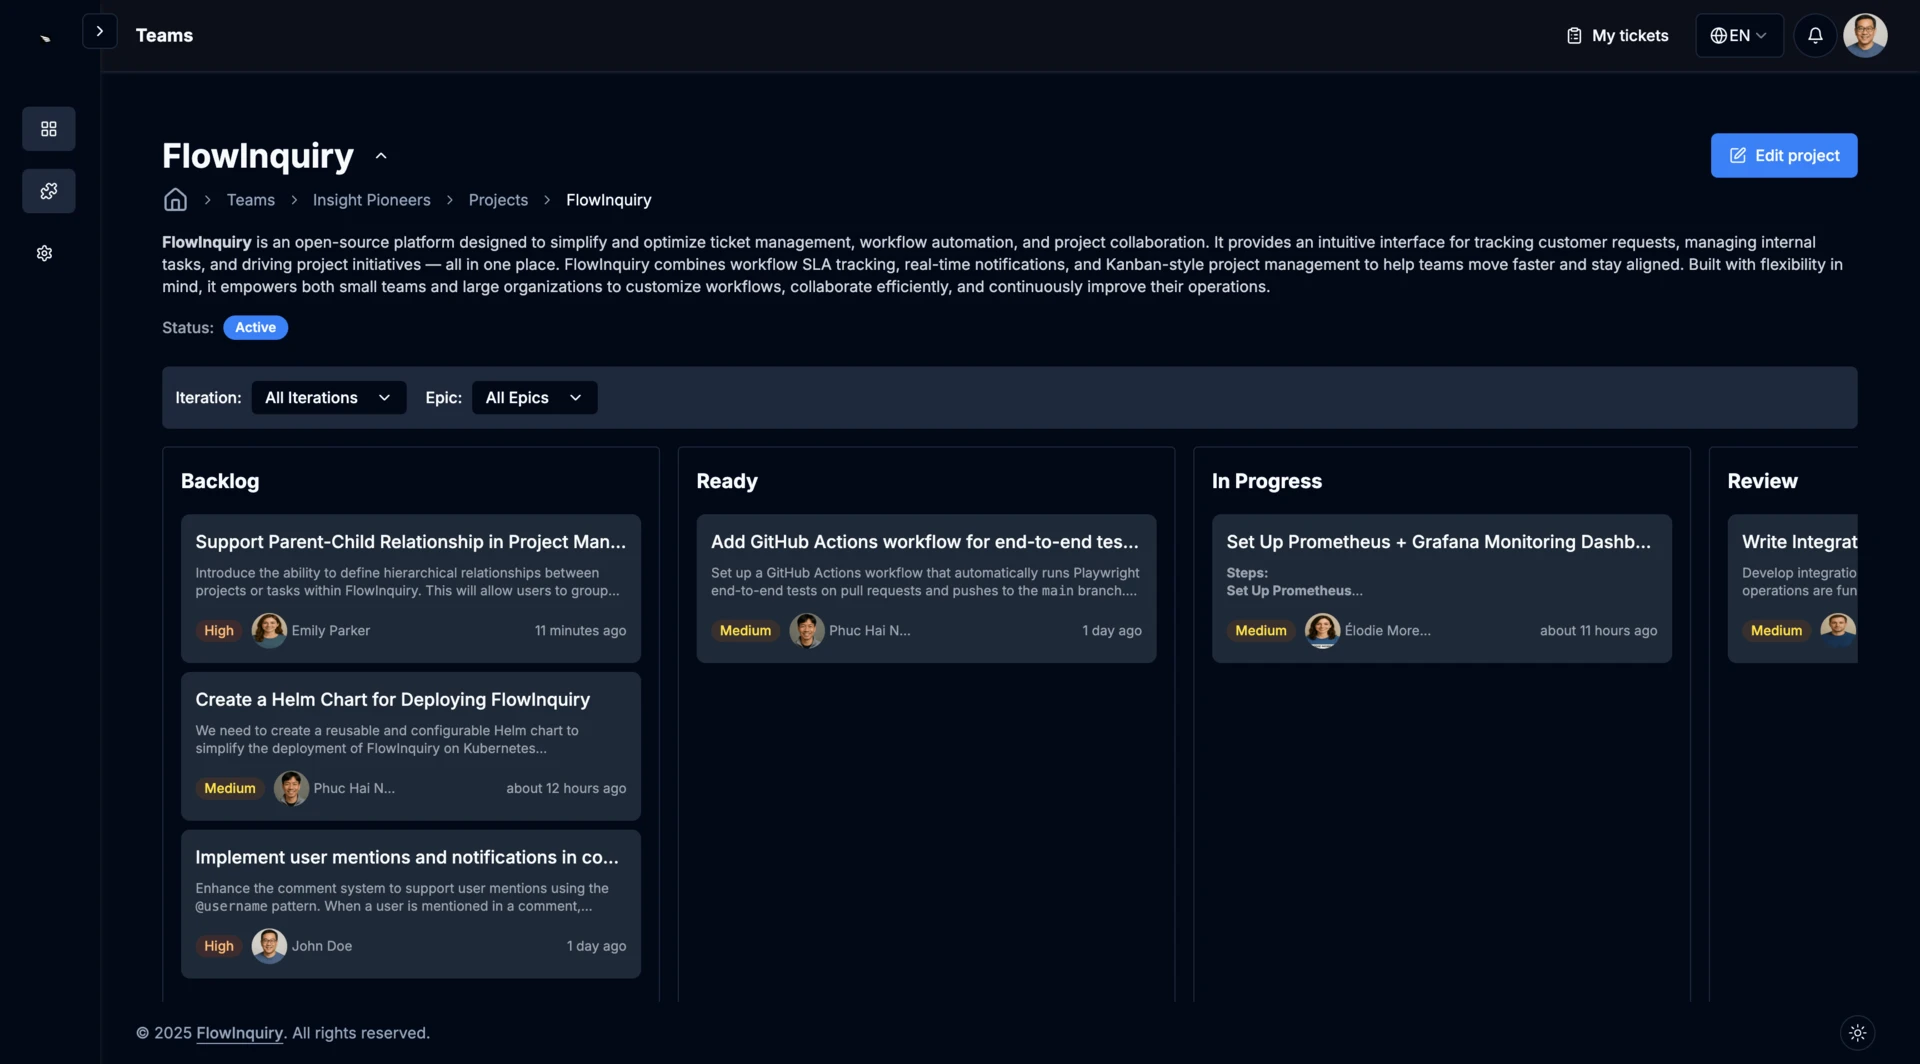The width and height of the screenshot is (1920, 1064).
Task: Click the bell notifications icon
Action: pyautogui.click(x=1814, y=35)
